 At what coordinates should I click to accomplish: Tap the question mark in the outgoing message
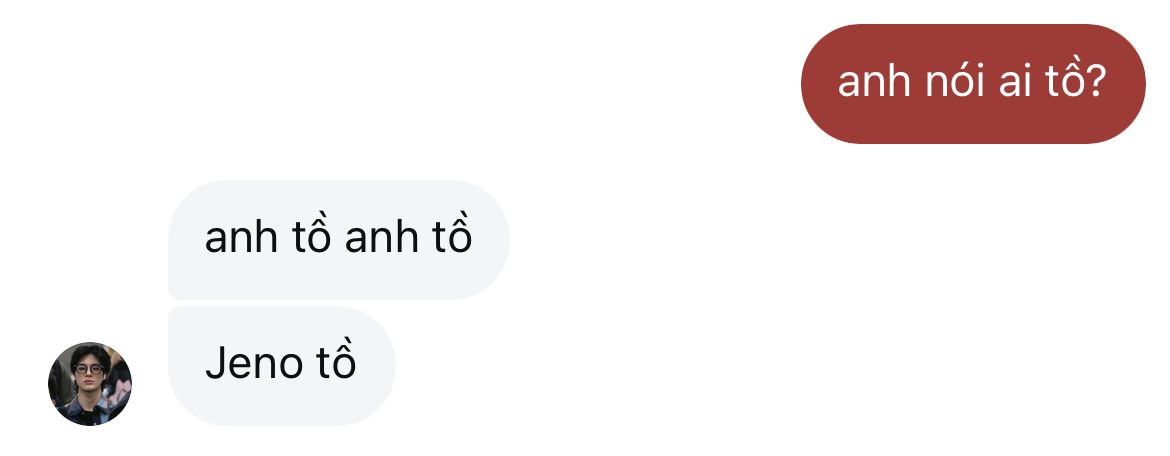tap(1095, 81)
